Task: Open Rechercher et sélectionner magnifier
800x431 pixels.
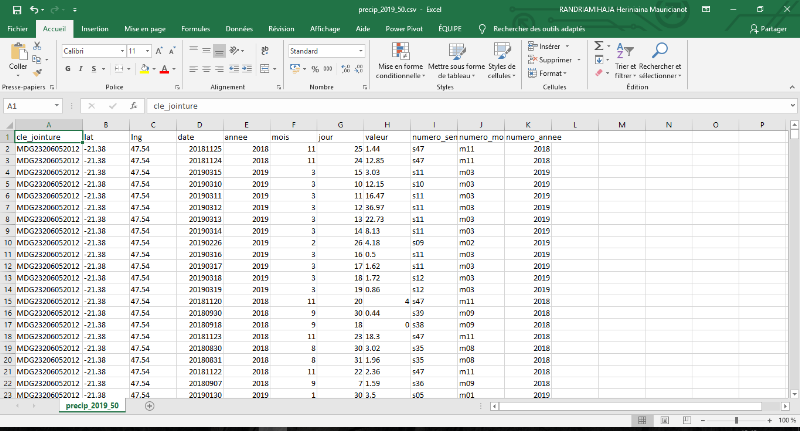Action: [660, 50]
